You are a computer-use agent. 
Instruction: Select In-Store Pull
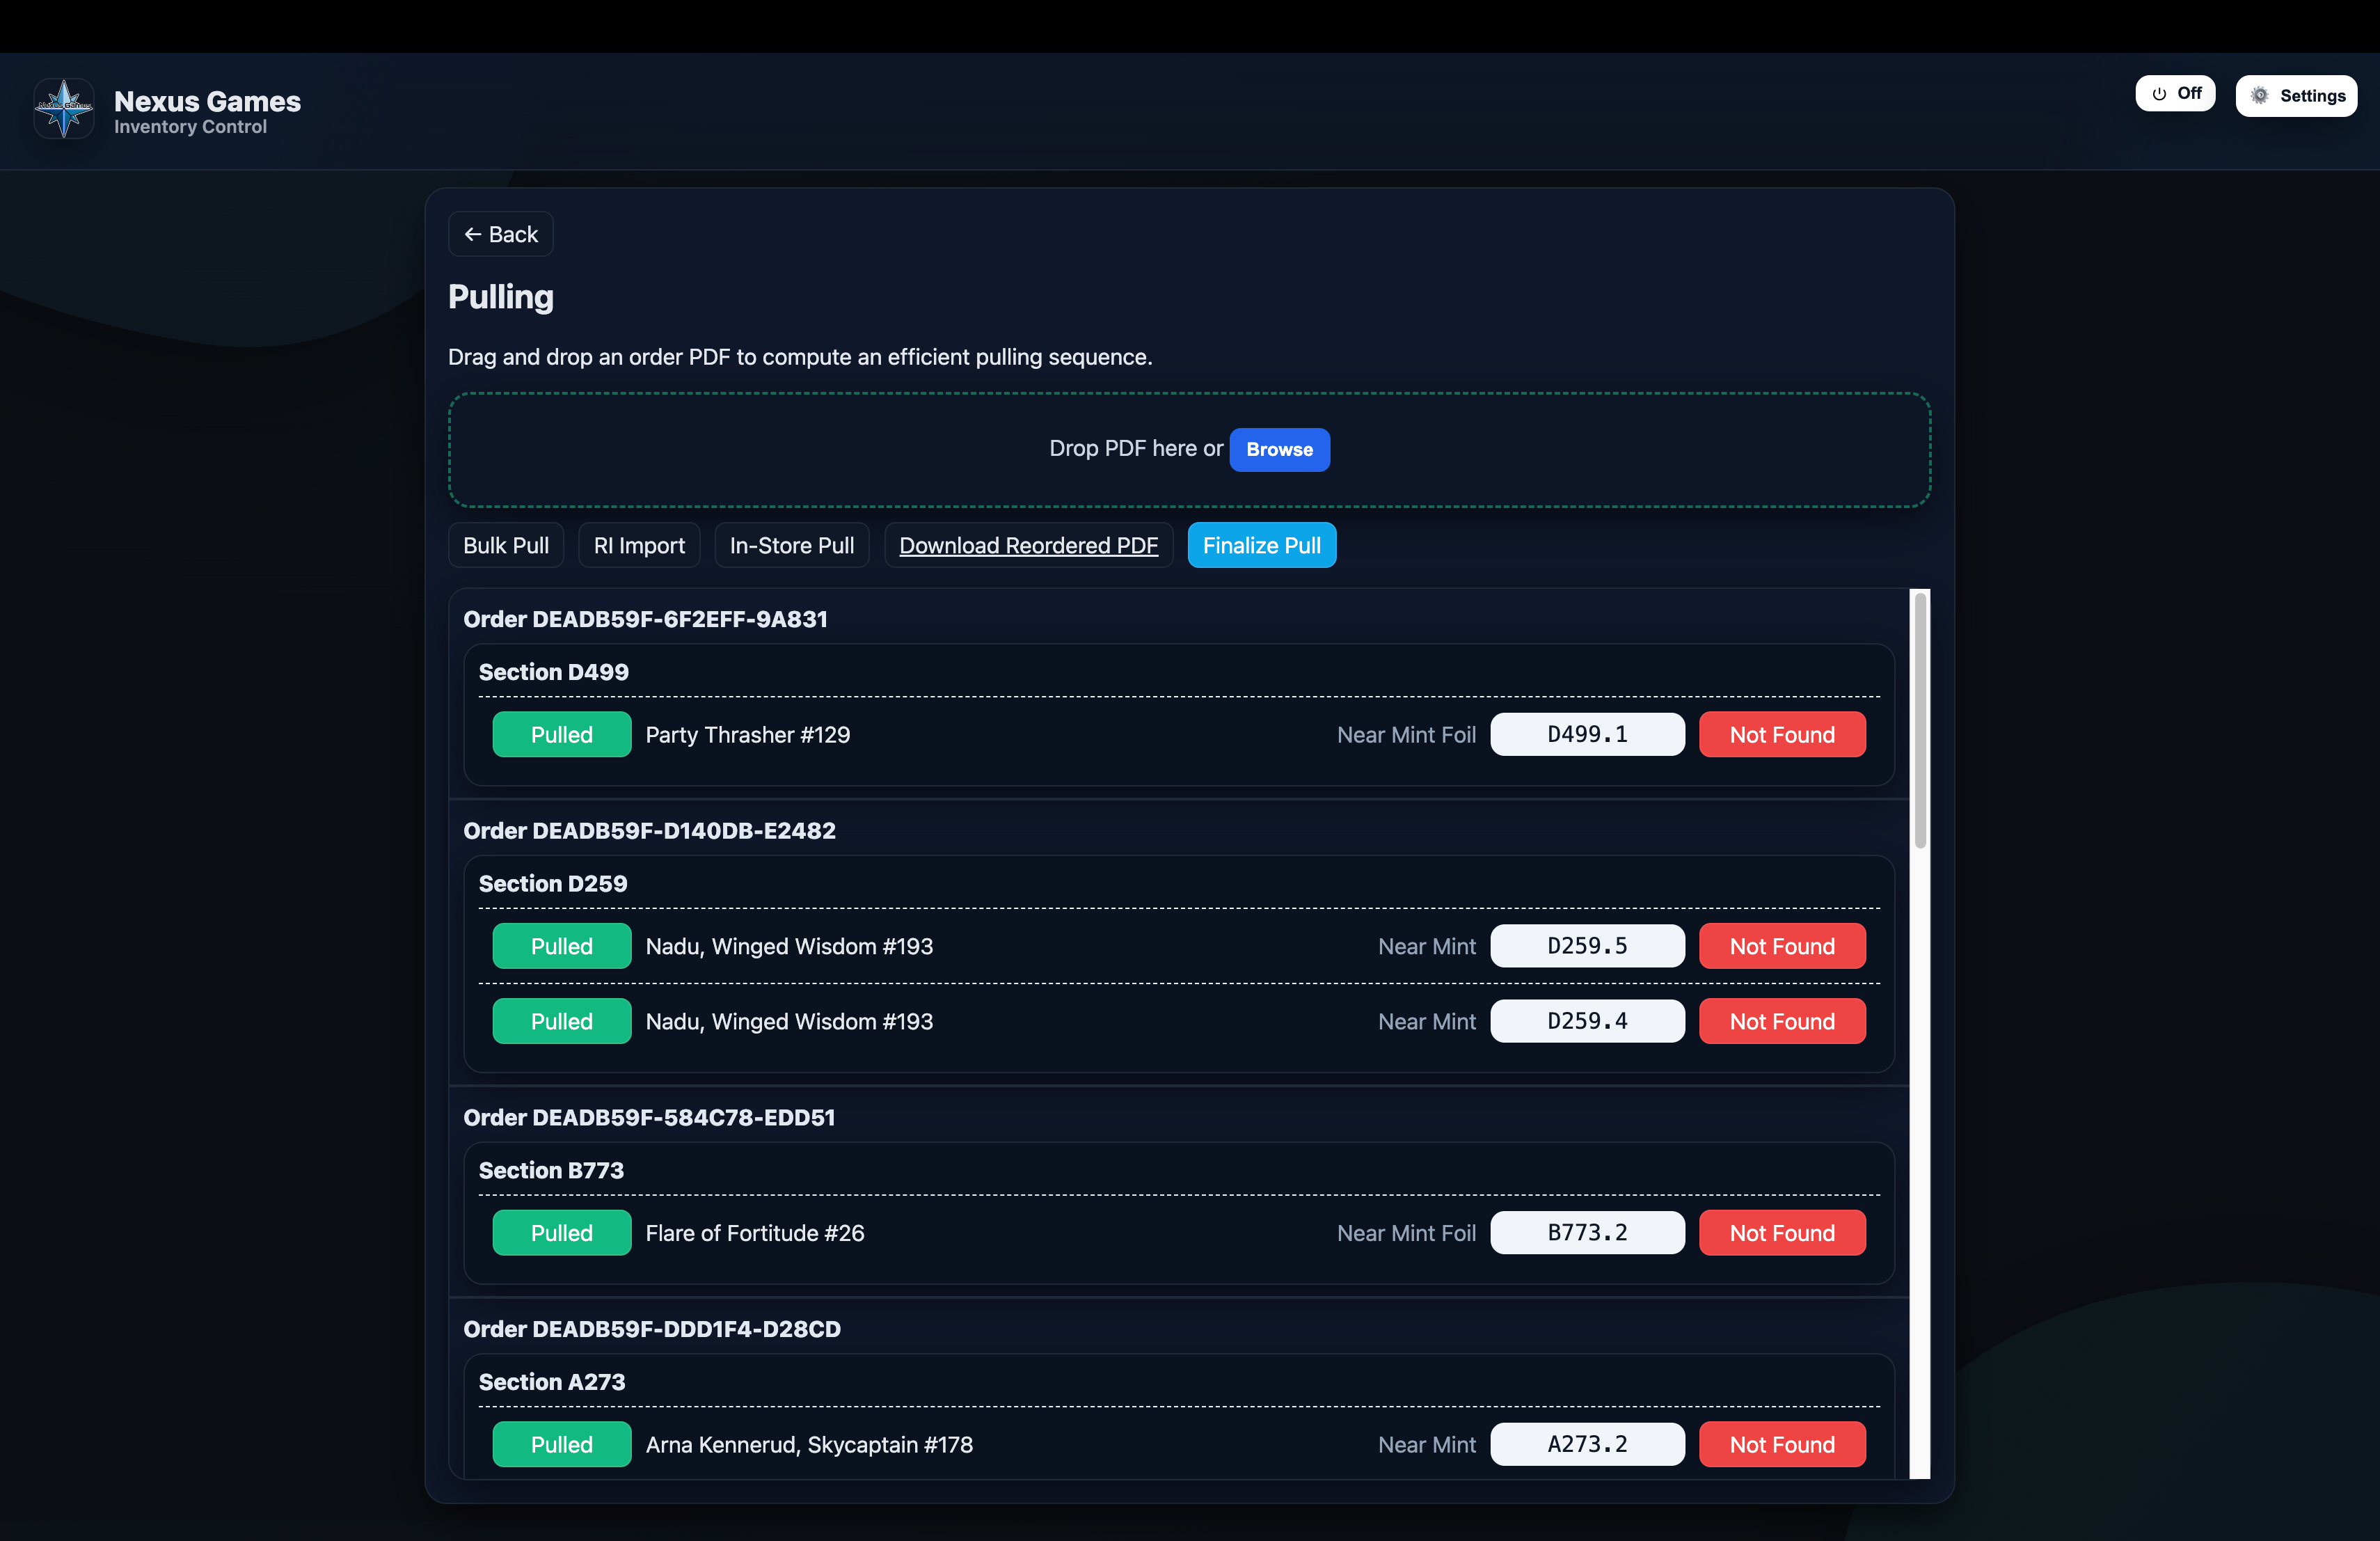[791, 545]
